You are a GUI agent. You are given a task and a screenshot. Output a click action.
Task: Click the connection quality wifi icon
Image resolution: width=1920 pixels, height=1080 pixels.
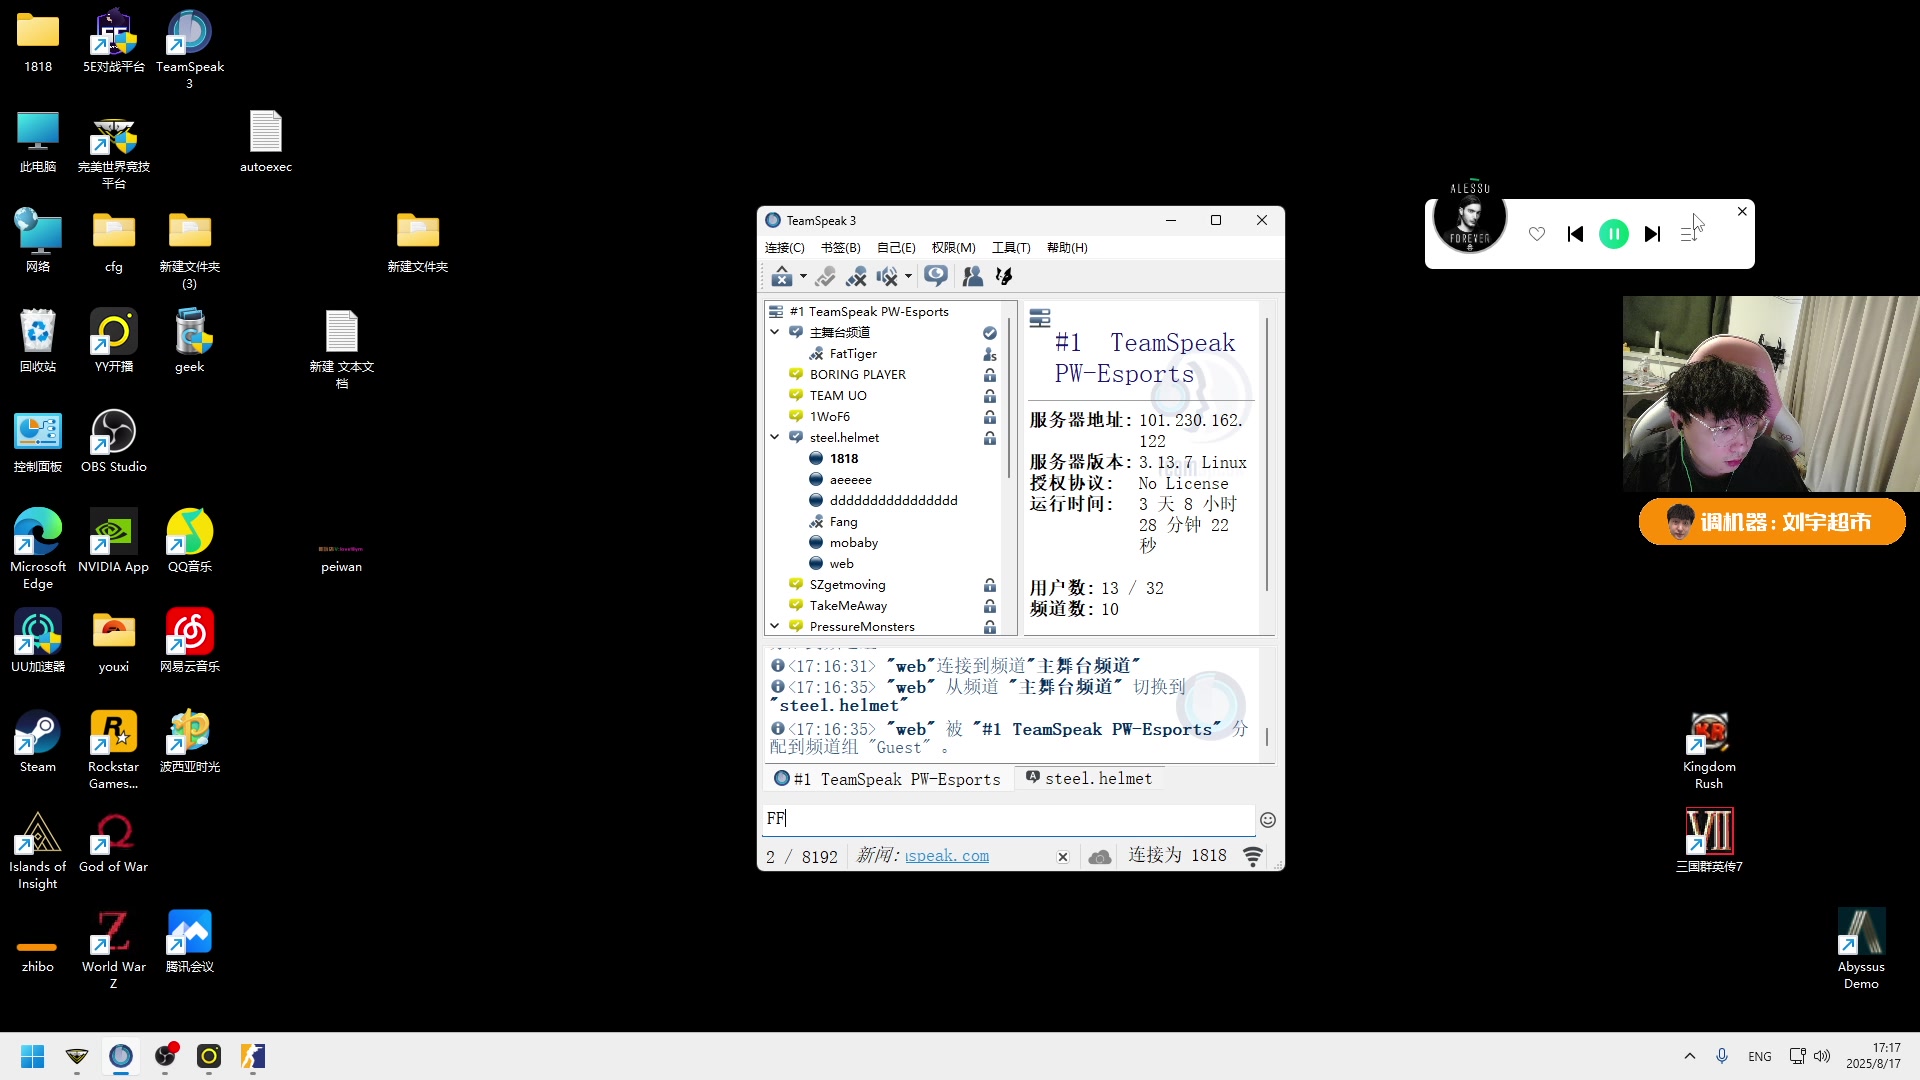1253,856
